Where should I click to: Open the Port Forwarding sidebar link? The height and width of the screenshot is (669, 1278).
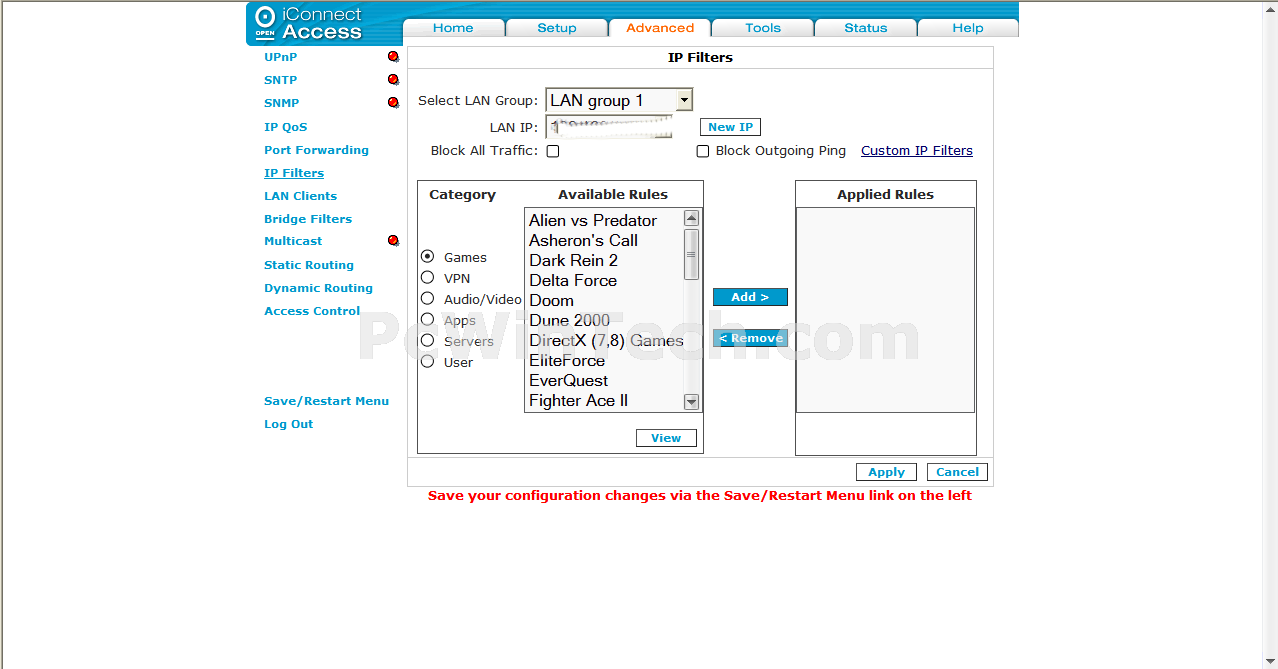[x=316, y=150]
